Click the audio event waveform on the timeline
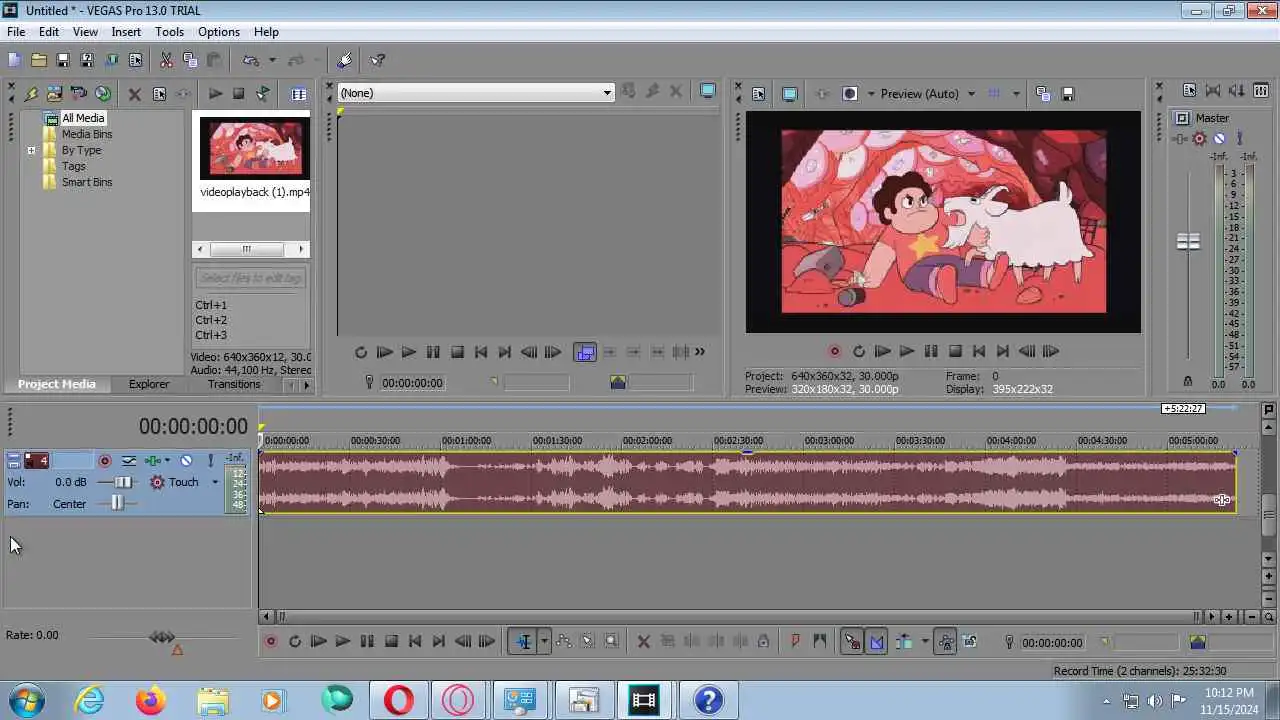The height and width of the screenshot is (720, 1280). point(747,482)
